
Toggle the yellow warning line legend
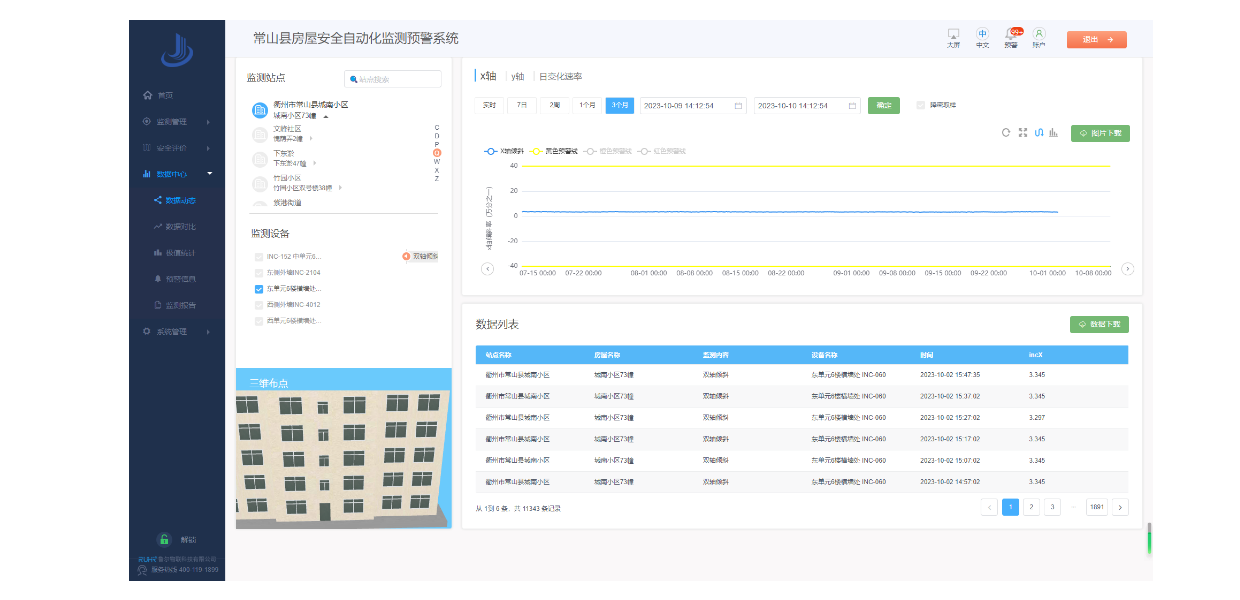(x=555, y=151)
